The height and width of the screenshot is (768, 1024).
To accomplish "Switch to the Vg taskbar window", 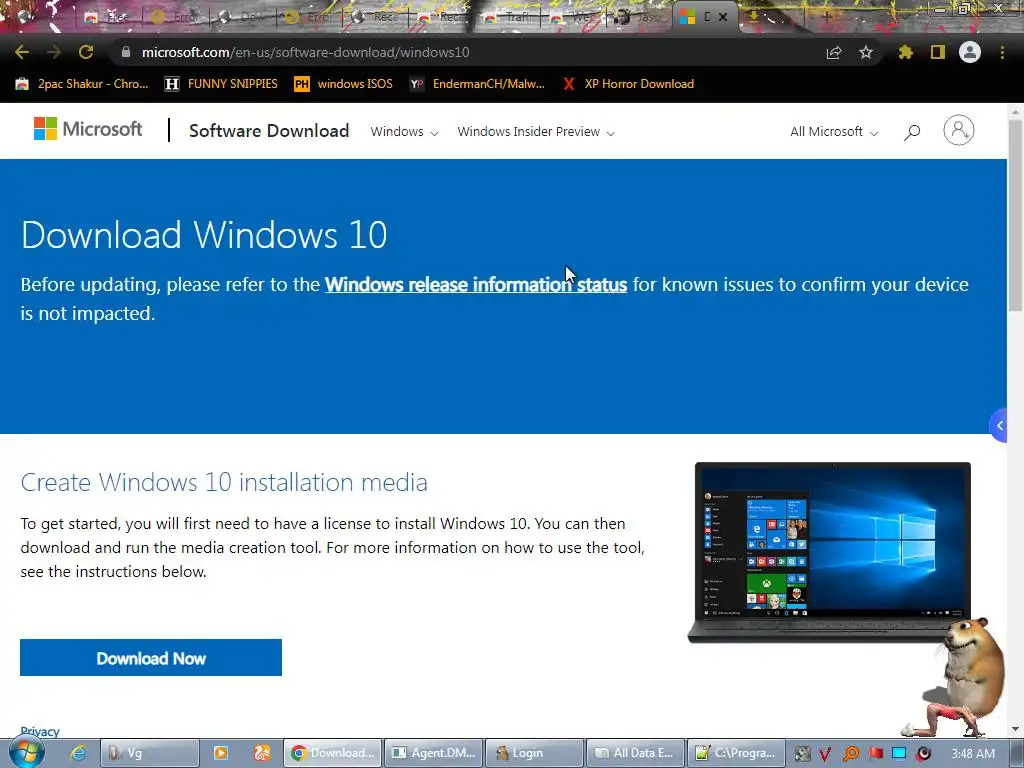I will tap(150, 753).
